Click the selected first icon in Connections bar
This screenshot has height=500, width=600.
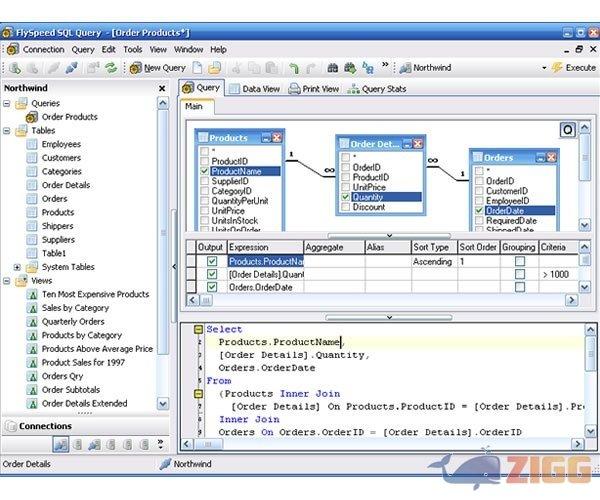point(60,445)
